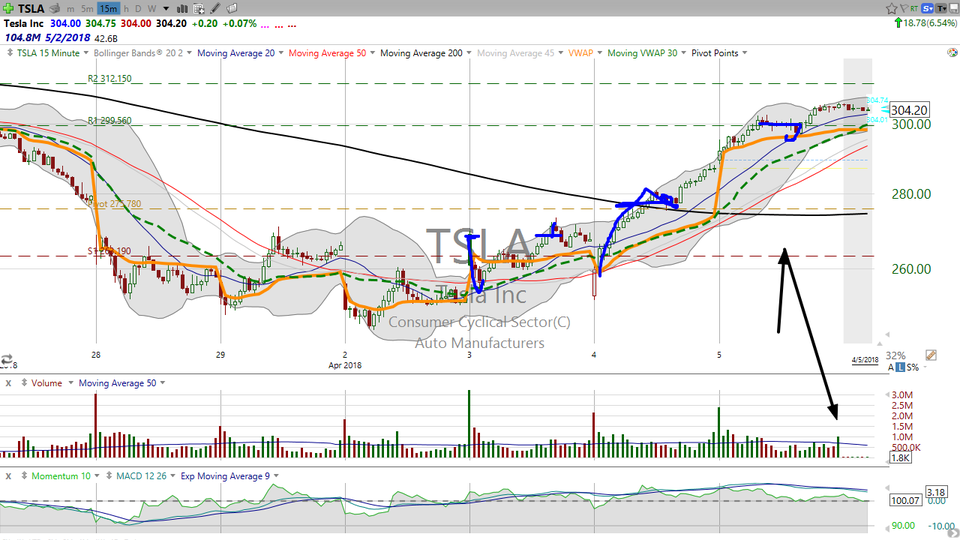Open the notes icon next to the pencil
The image size is (960, 540).
[x=232, y=9]
